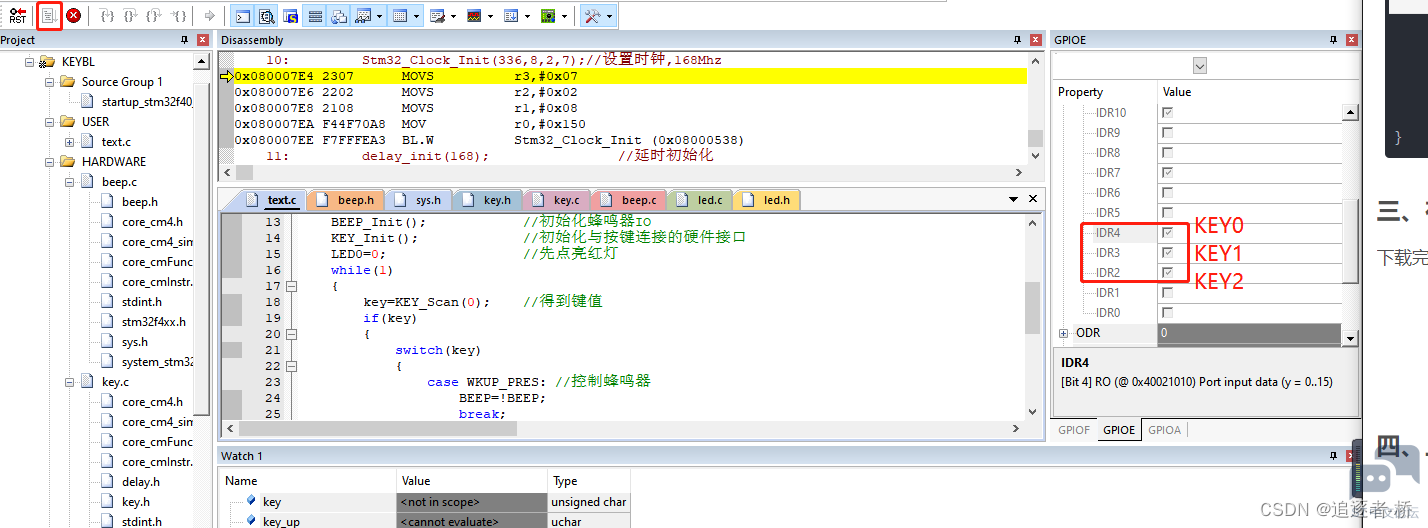The height and width of the screenshot is (528, 1428).
Task: Open the GPIOE panel top dropdown
Action: [1200, 65]
